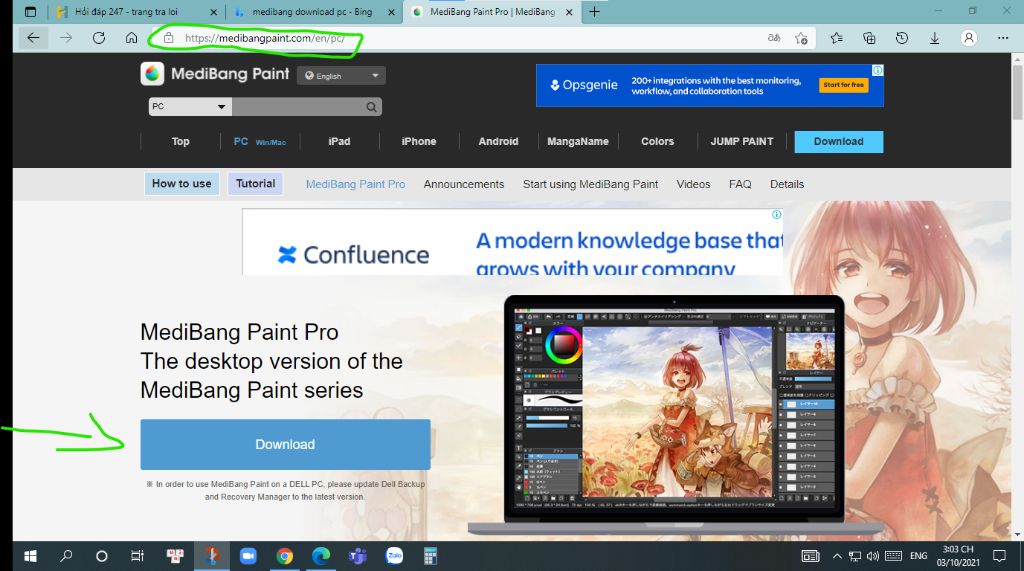Open the volume control in system tray

[872, 556]
